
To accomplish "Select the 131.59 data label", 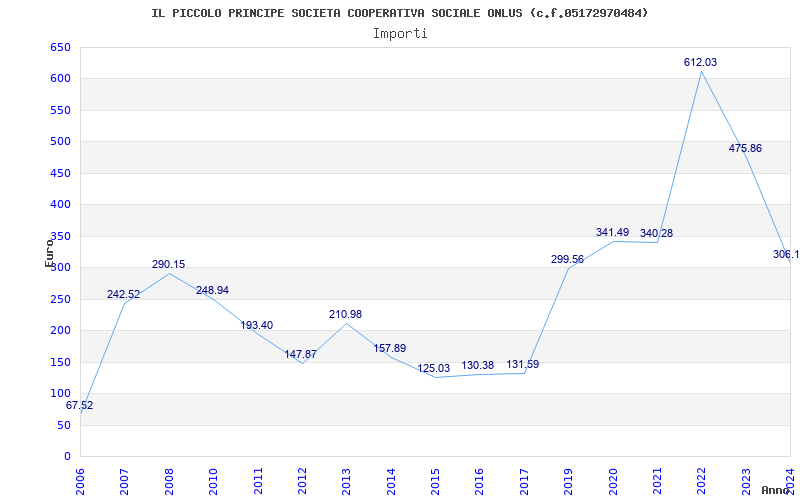I will [522, 365].
